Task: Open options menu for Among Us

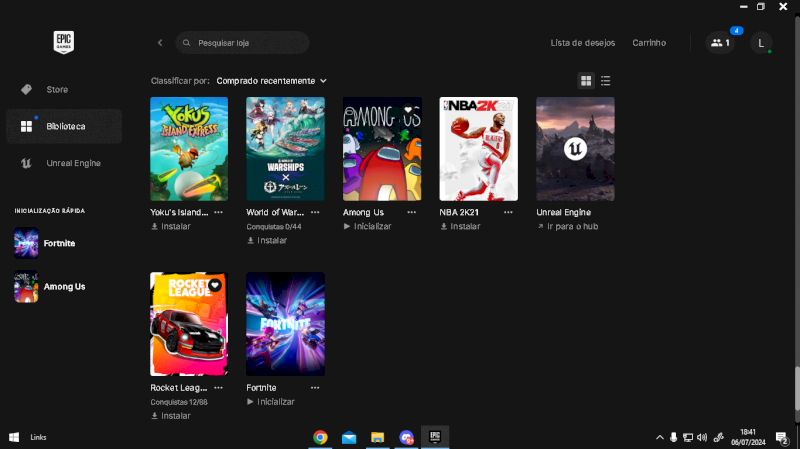Action: click(411, 212)
